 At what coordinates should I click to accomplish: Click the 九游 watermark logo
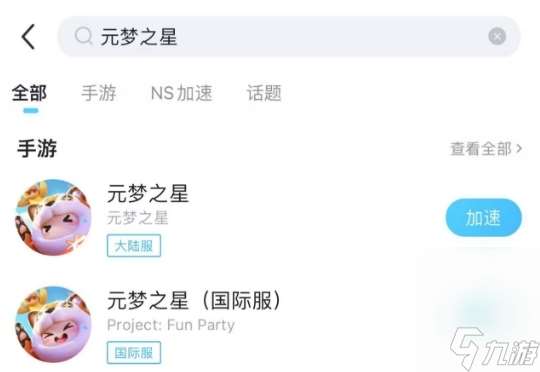[x=495, y=349]
